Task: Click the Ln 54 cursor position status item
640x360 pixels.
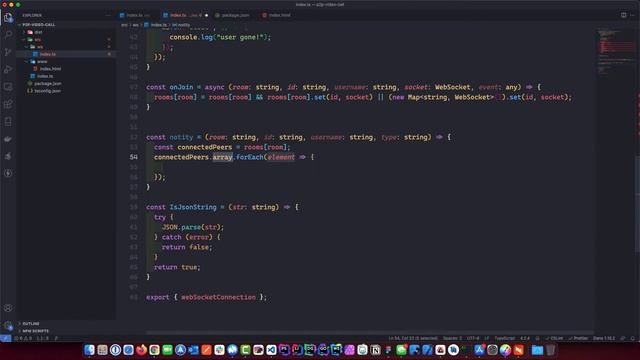Action: [x=413, y=338]
